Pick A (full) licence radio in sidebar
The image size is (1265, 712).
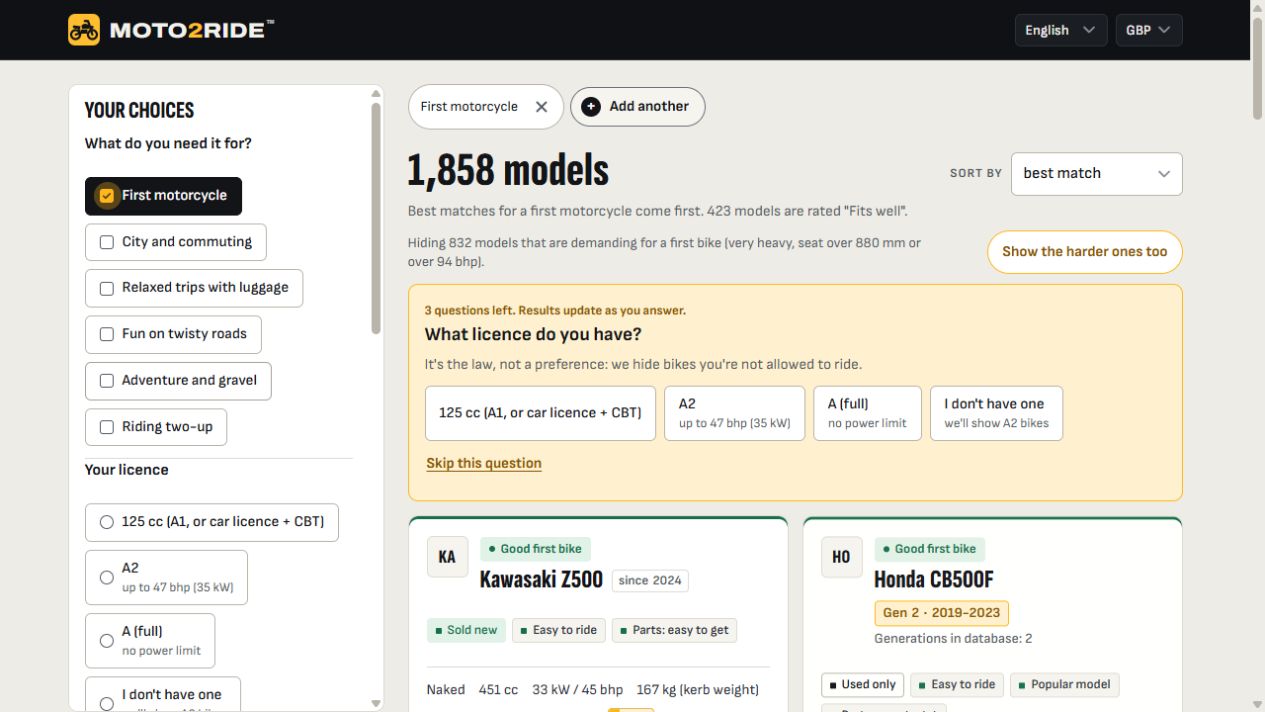tap(107, 641)
